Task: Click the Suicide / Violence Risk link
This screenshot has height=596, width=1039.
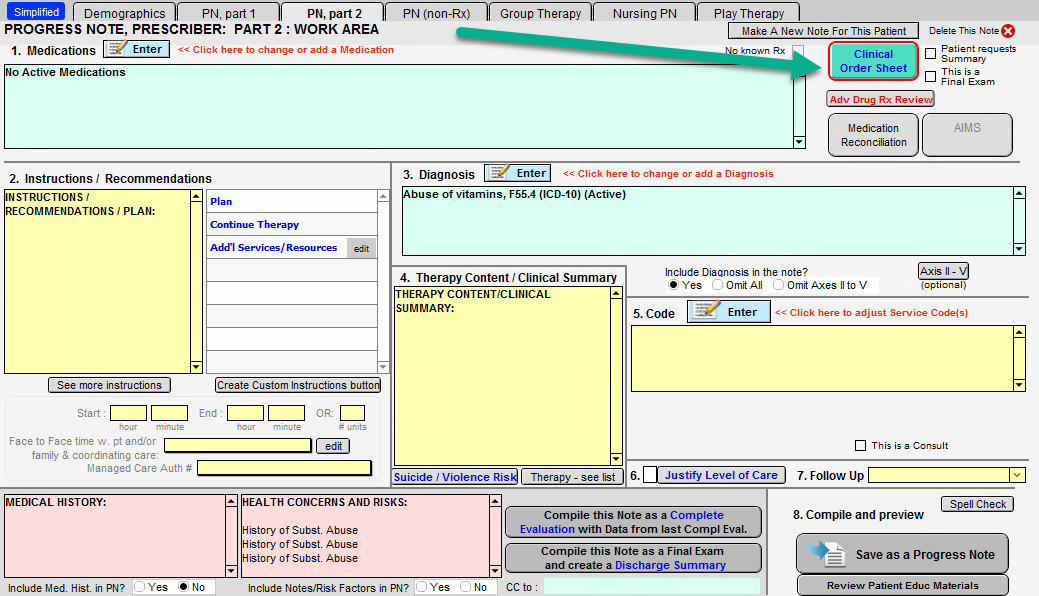Action: (455, 477)
